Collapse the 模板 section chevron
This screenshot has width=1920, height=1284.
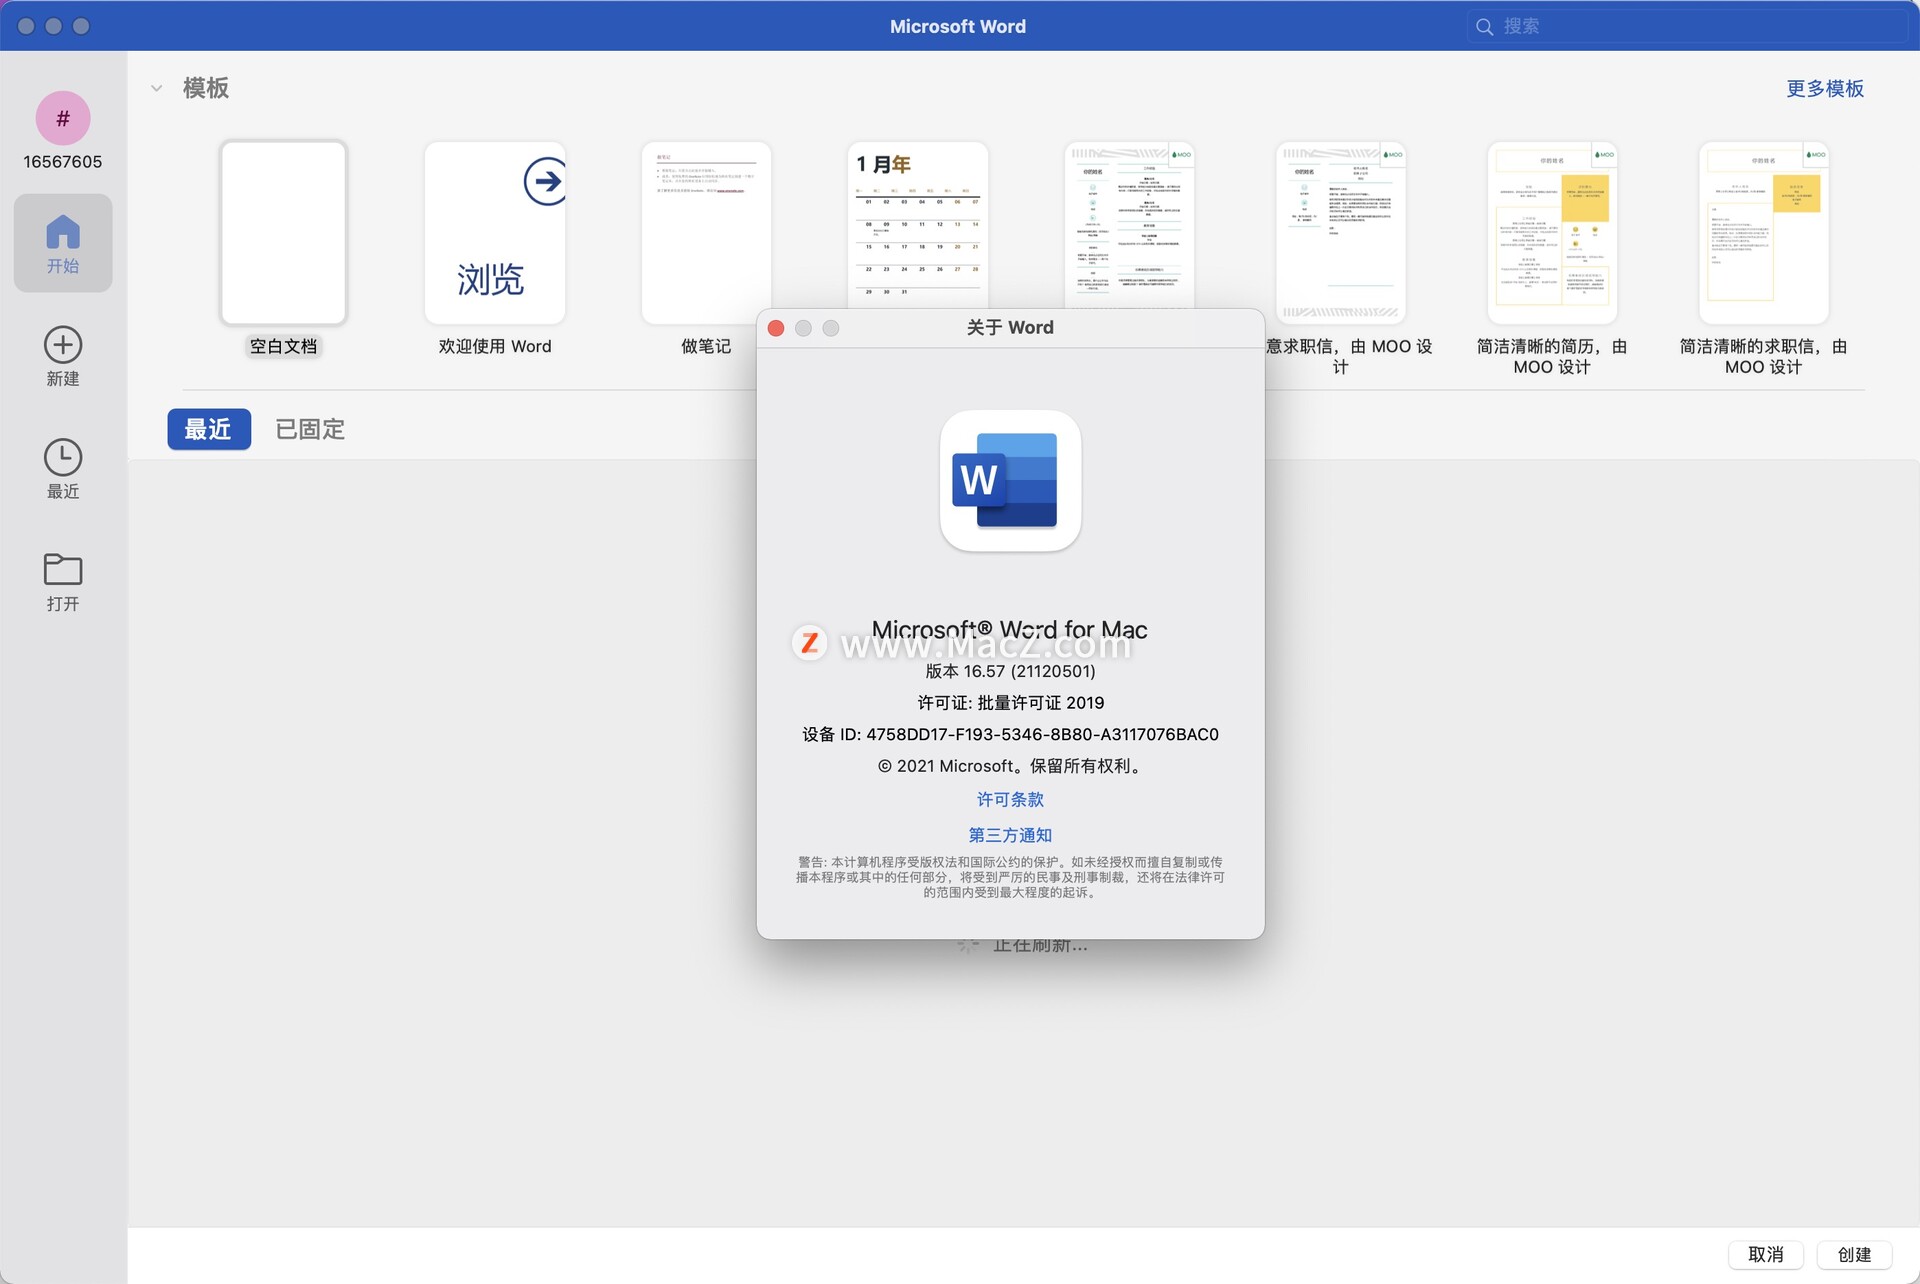[157, 88]
